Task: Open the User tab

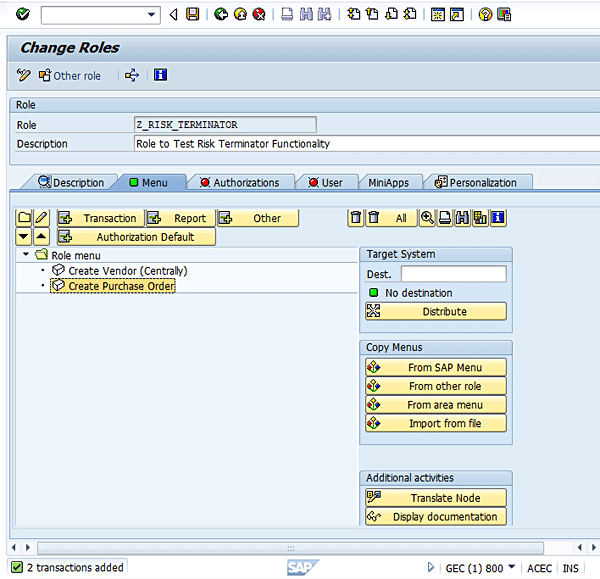Action: [x=326, y=183]
